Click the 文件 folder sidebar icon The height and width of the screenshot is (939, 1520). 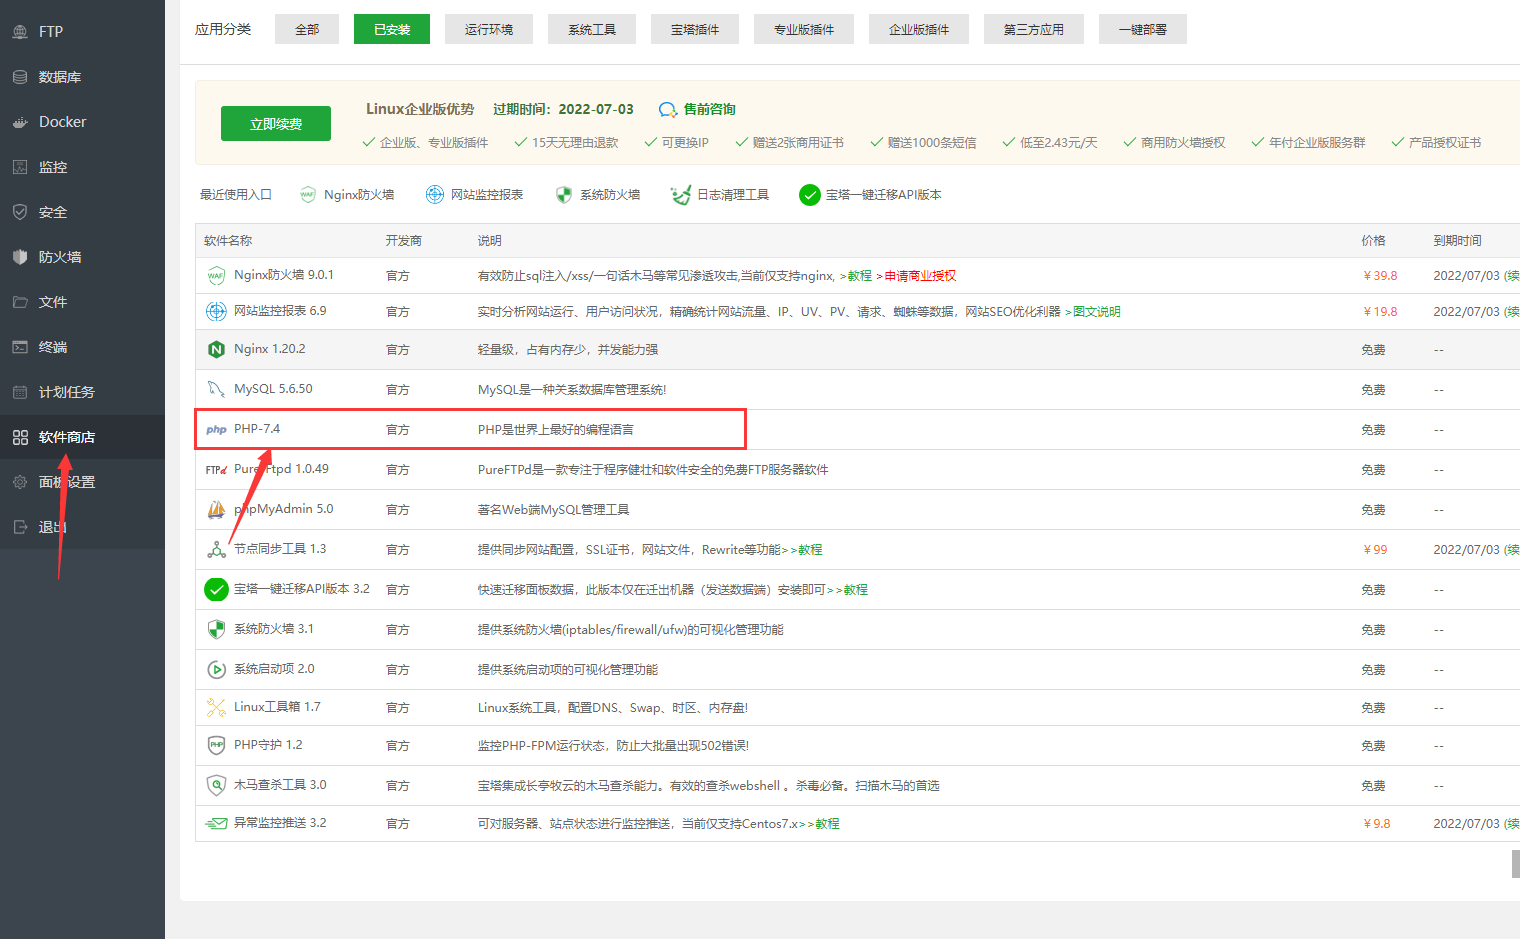(20, 302)
